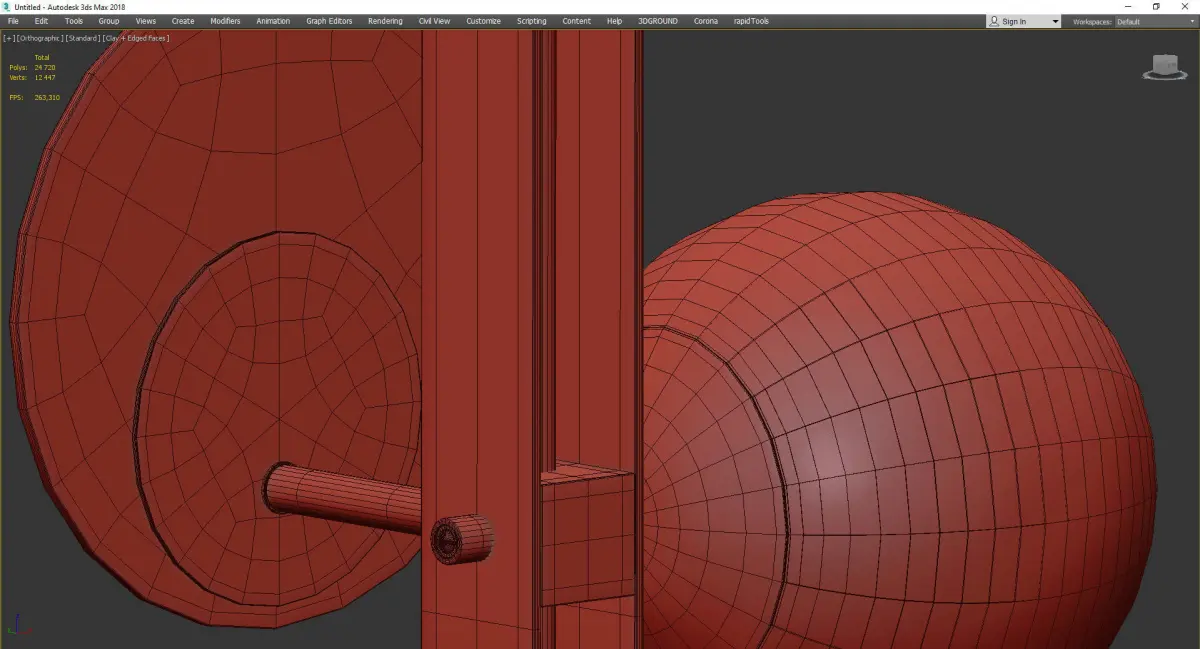Open the Customize menu
The width and height of the screenshot is (1200, 649).
pyautogui.click(x=483, y=21)
